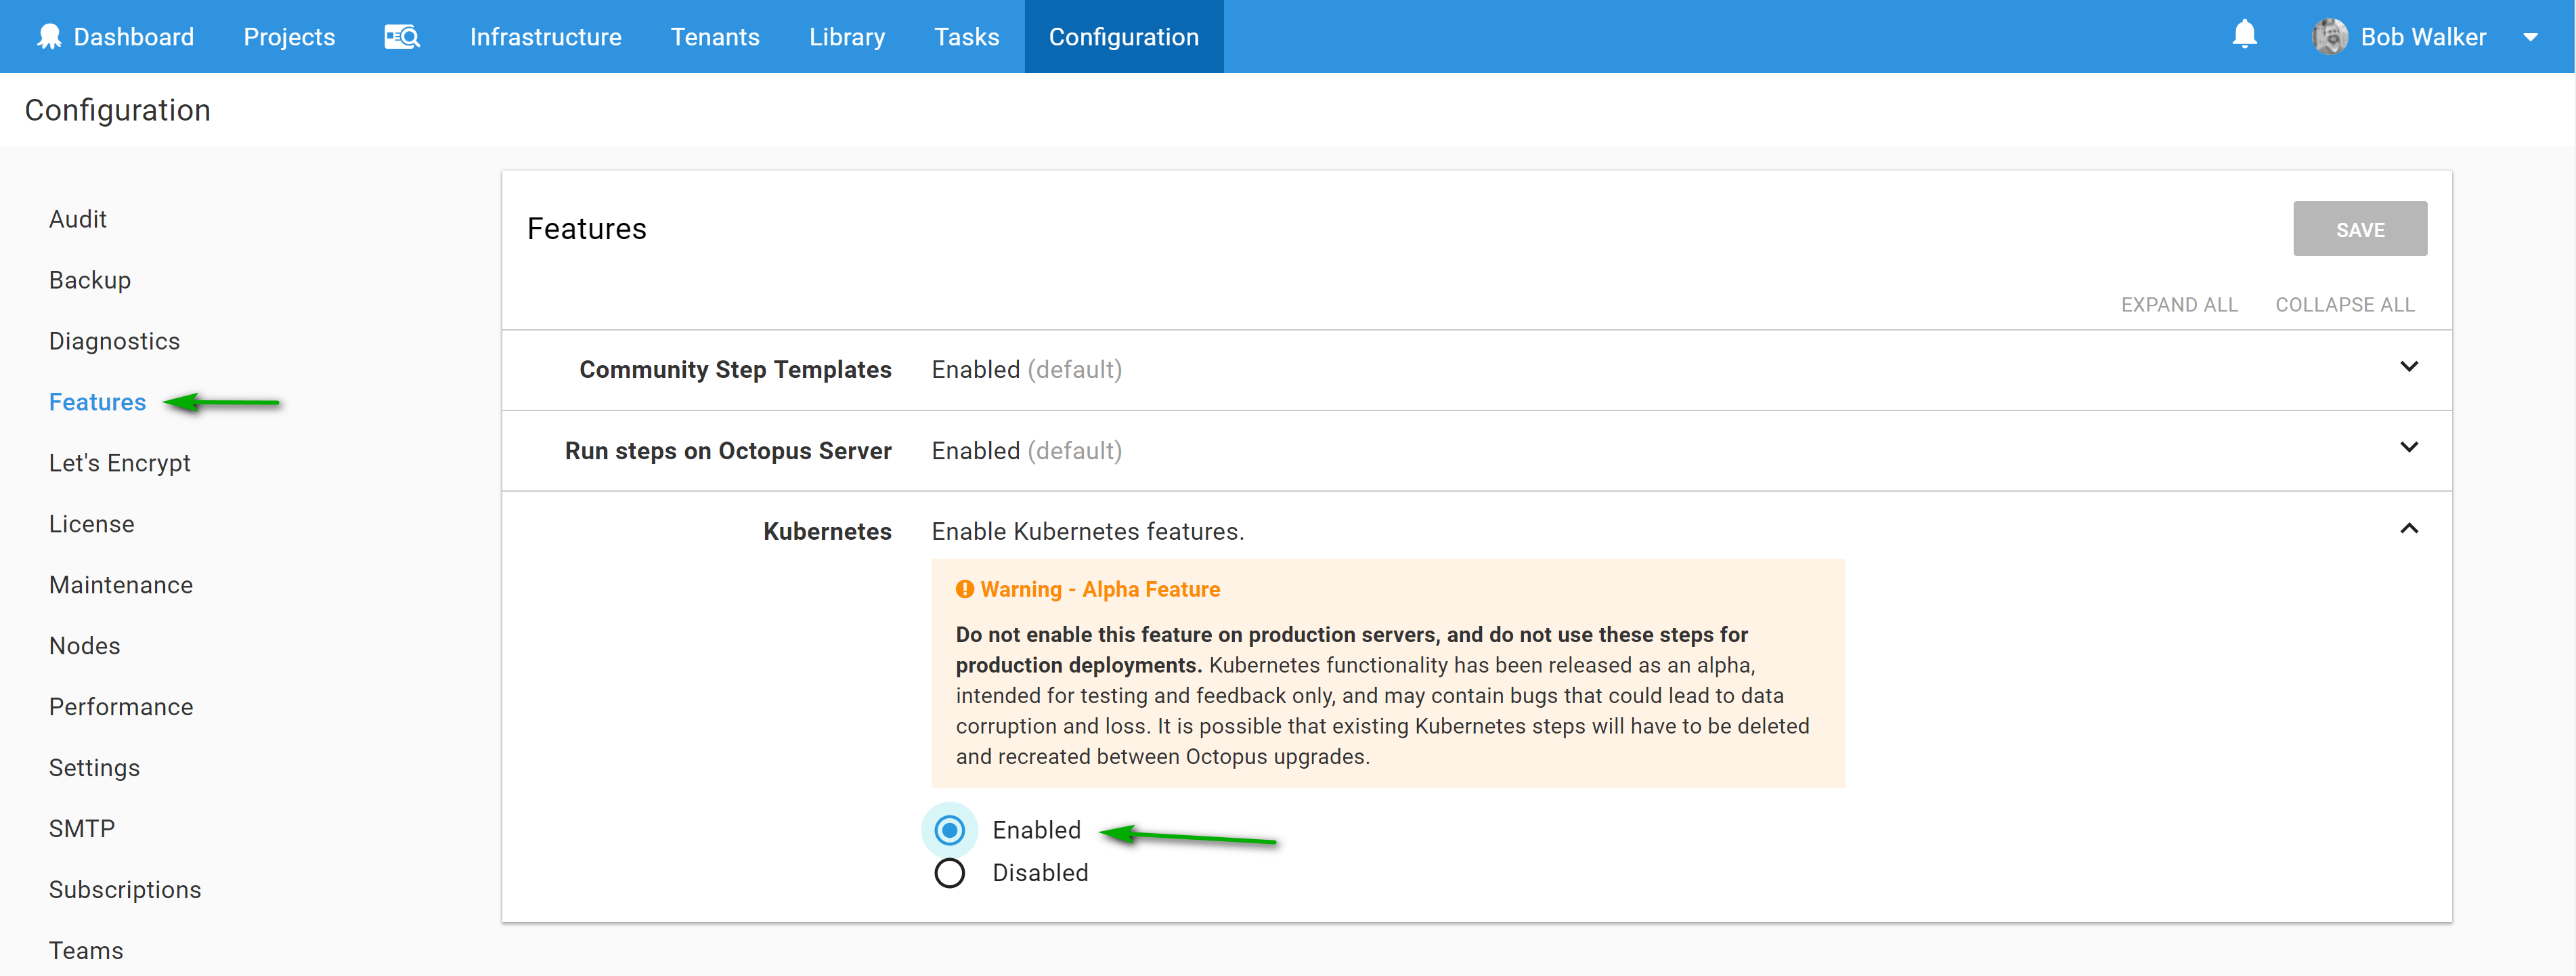Open Let's Encrypt settings in sidebar
Screen dimensions: 2576x976
coord(119,463)
